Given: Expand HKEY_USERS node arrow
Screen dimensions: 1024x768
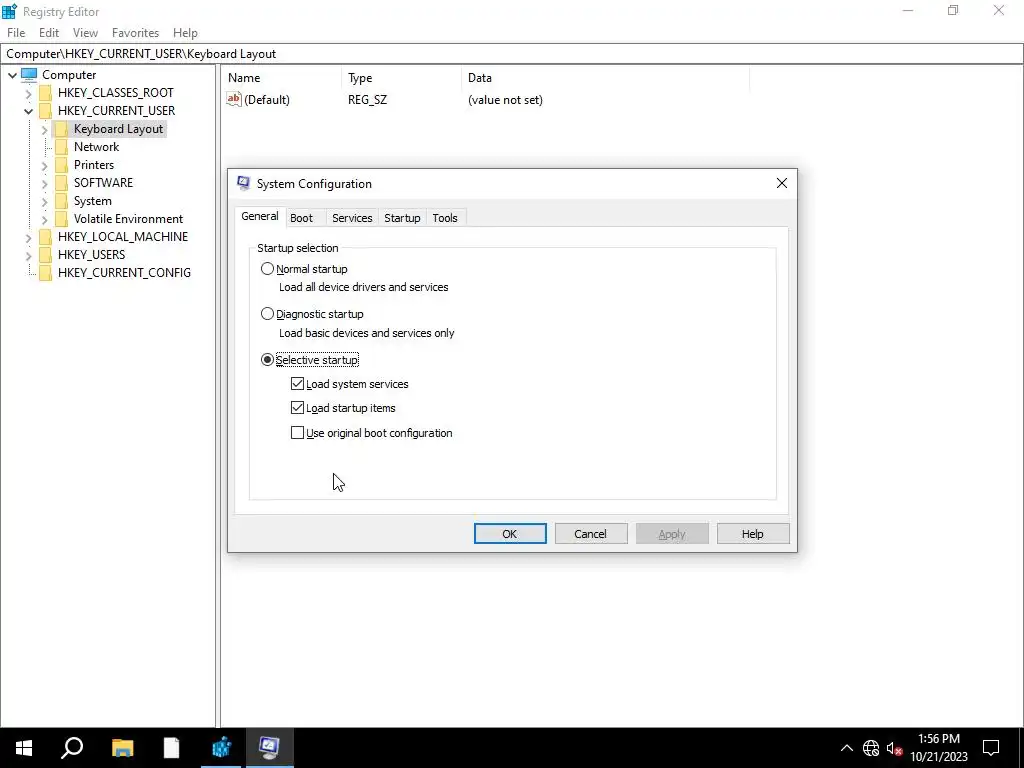Looking at the screenshot, I should [28, 255].
